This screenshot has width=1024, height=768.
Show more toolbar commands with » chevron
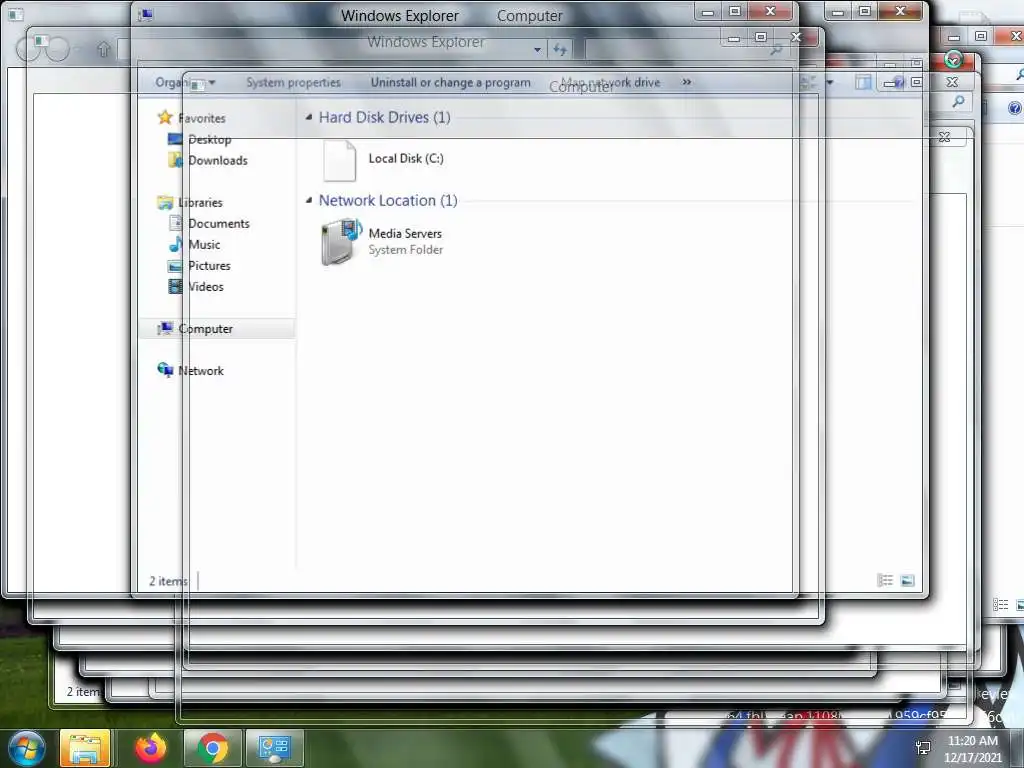[686, 82]
